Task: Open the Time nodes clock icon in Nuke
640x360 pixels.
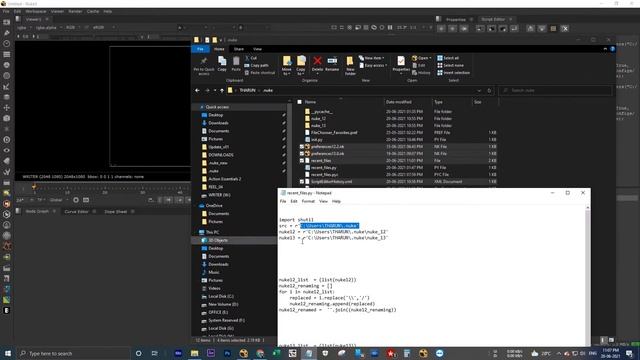Action: pyautogui.click(x=7, y=43)
